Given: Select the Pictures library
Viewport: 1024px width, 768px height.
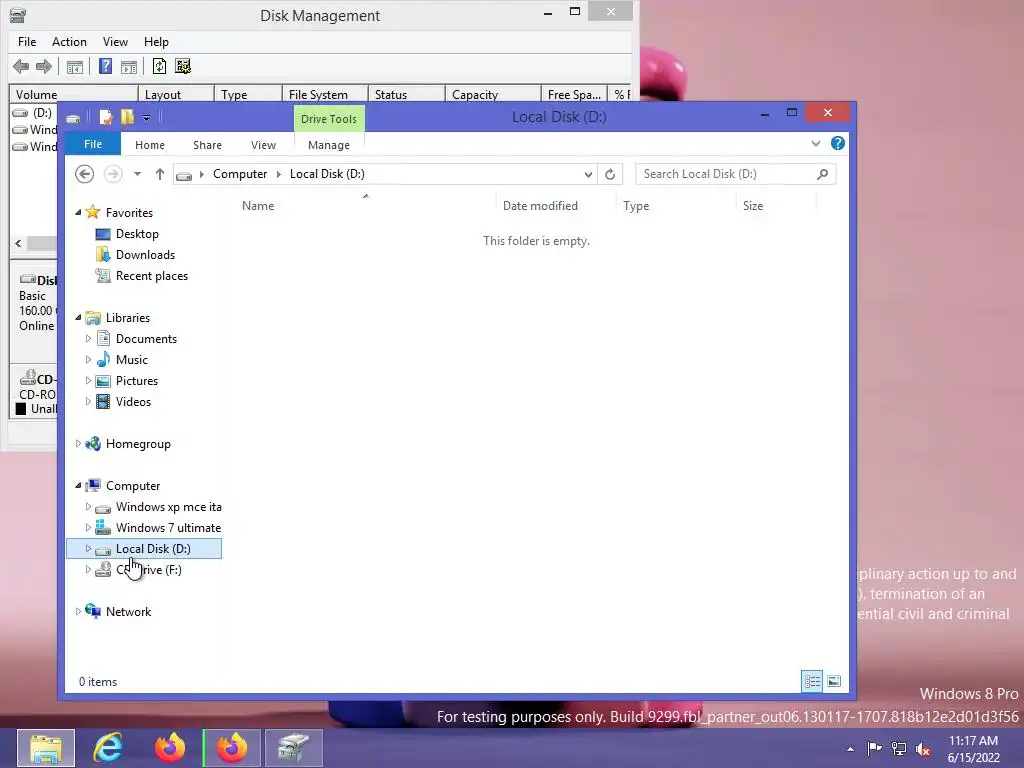Looking at the screenshot, I should tap(136, 381).
